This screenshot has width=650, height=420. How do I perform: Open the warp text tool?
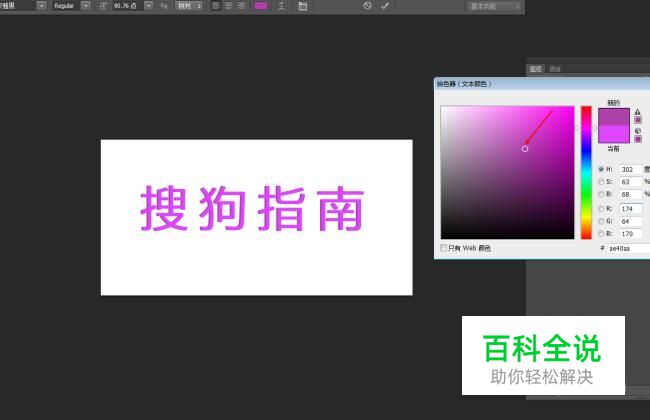pyautogui.click(x=281, y=6)
